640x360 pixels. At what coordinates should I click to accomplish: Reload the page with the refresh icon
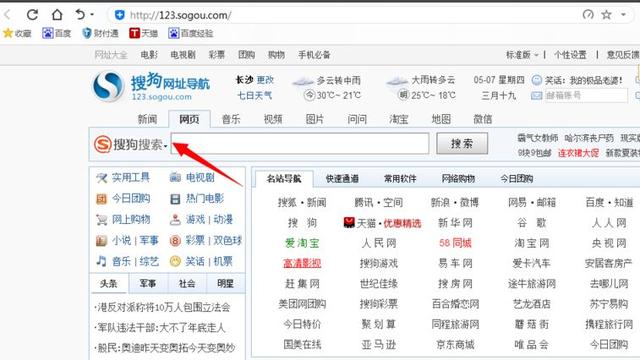point(32,15)
